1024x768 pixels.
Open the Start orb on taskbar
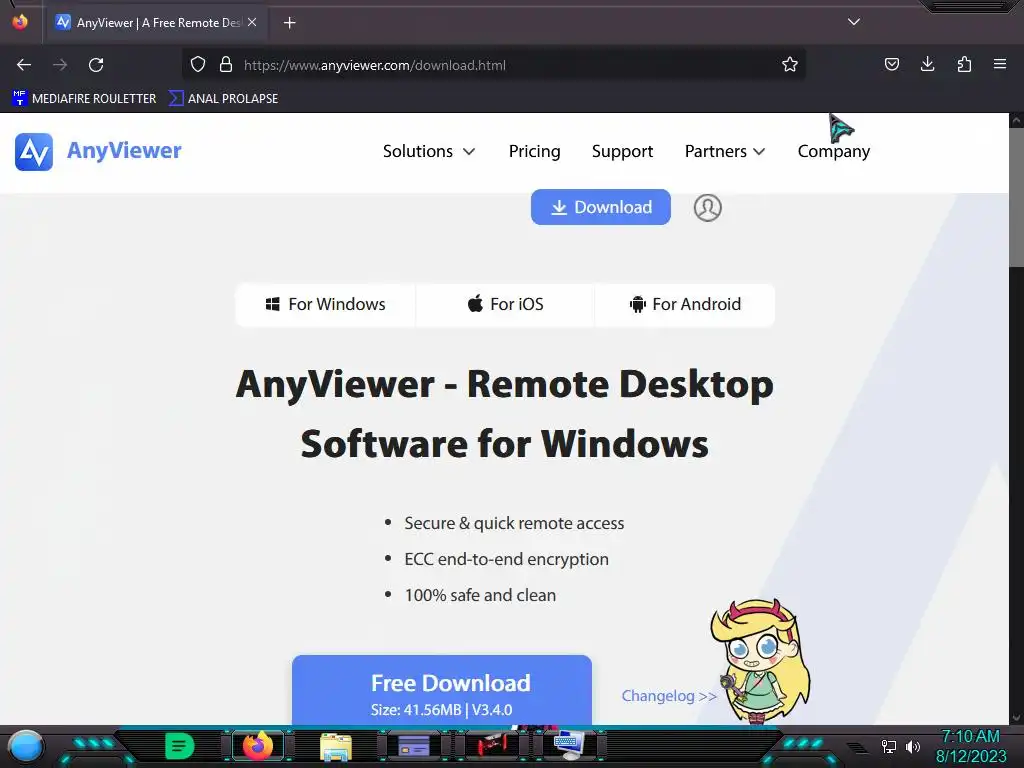click(x=26, y=747)
